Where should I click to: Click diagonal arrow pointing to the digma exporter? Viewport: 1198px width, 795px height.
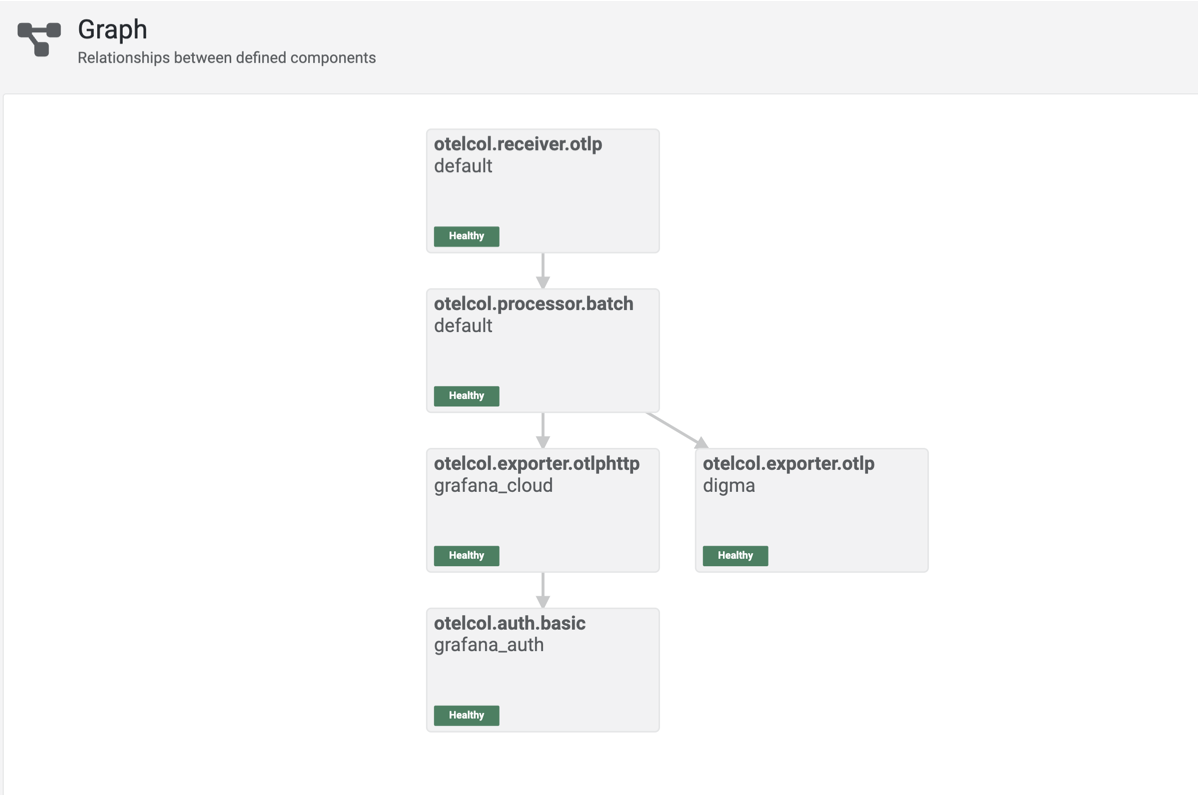point(678,430)
